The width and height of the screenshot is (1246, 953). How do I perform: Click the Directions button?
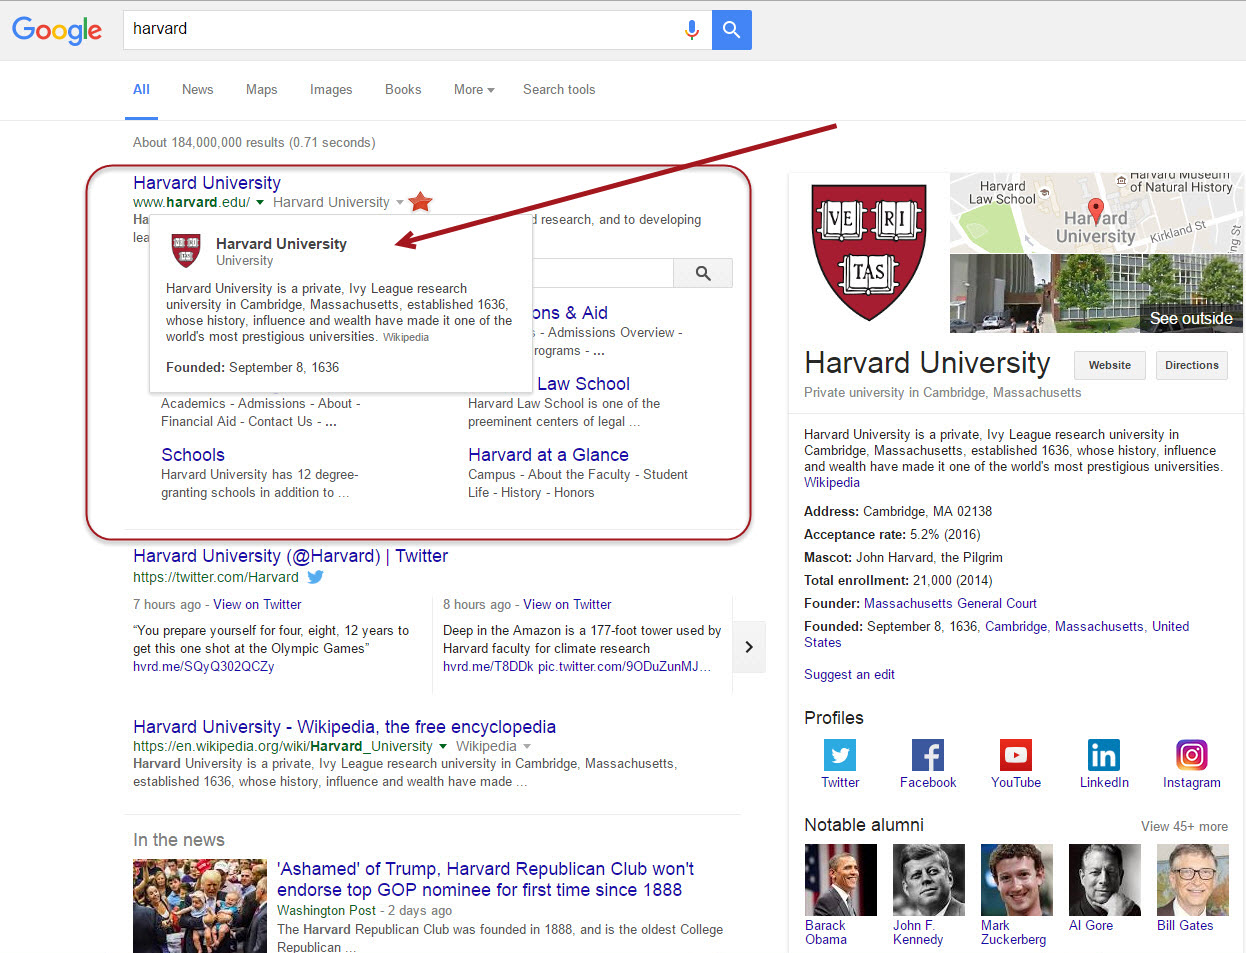pyautogui.click(x=1191, y=365)
